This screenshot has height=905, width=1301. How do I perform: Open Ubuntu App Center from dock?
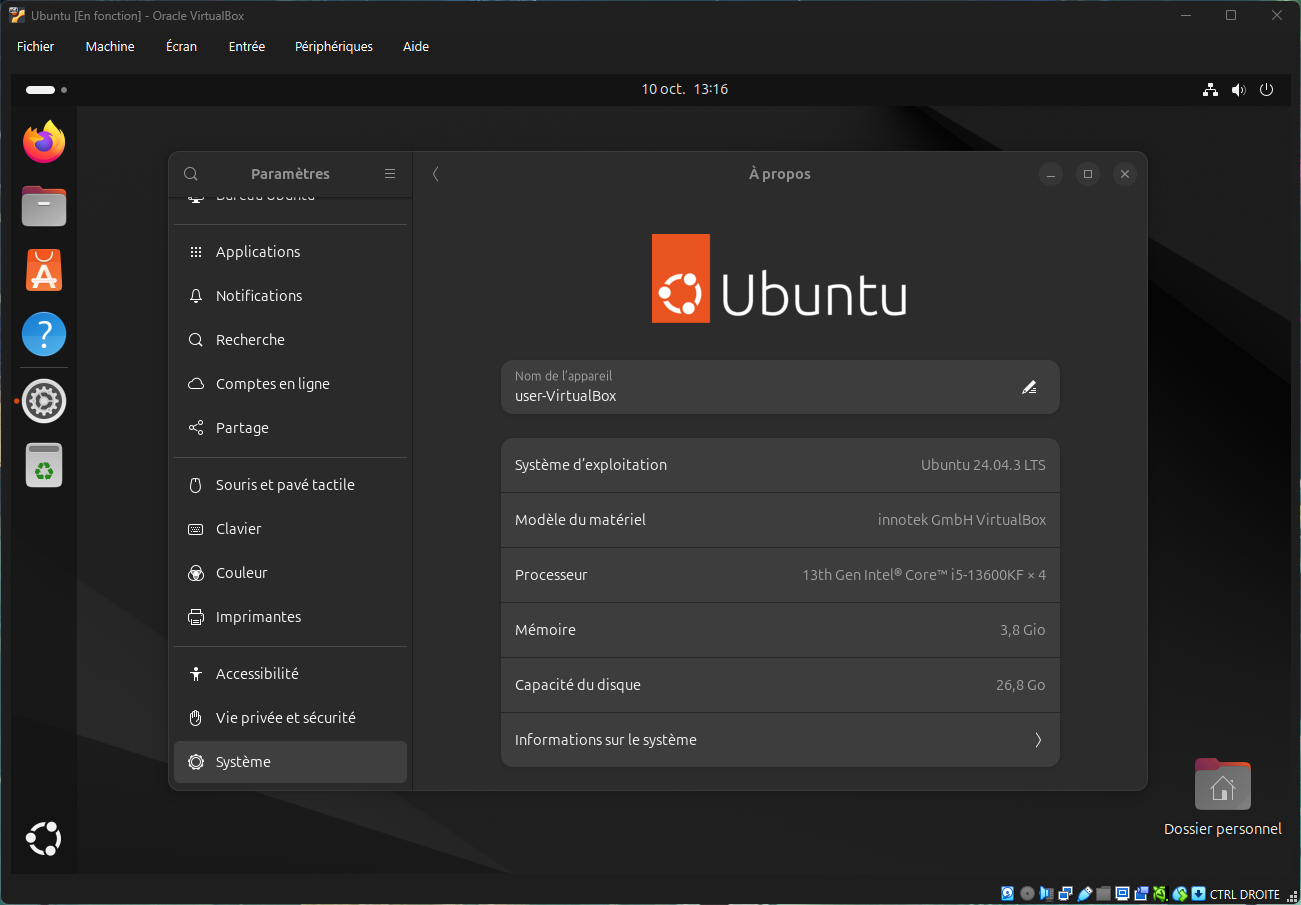tap(44, 270)
